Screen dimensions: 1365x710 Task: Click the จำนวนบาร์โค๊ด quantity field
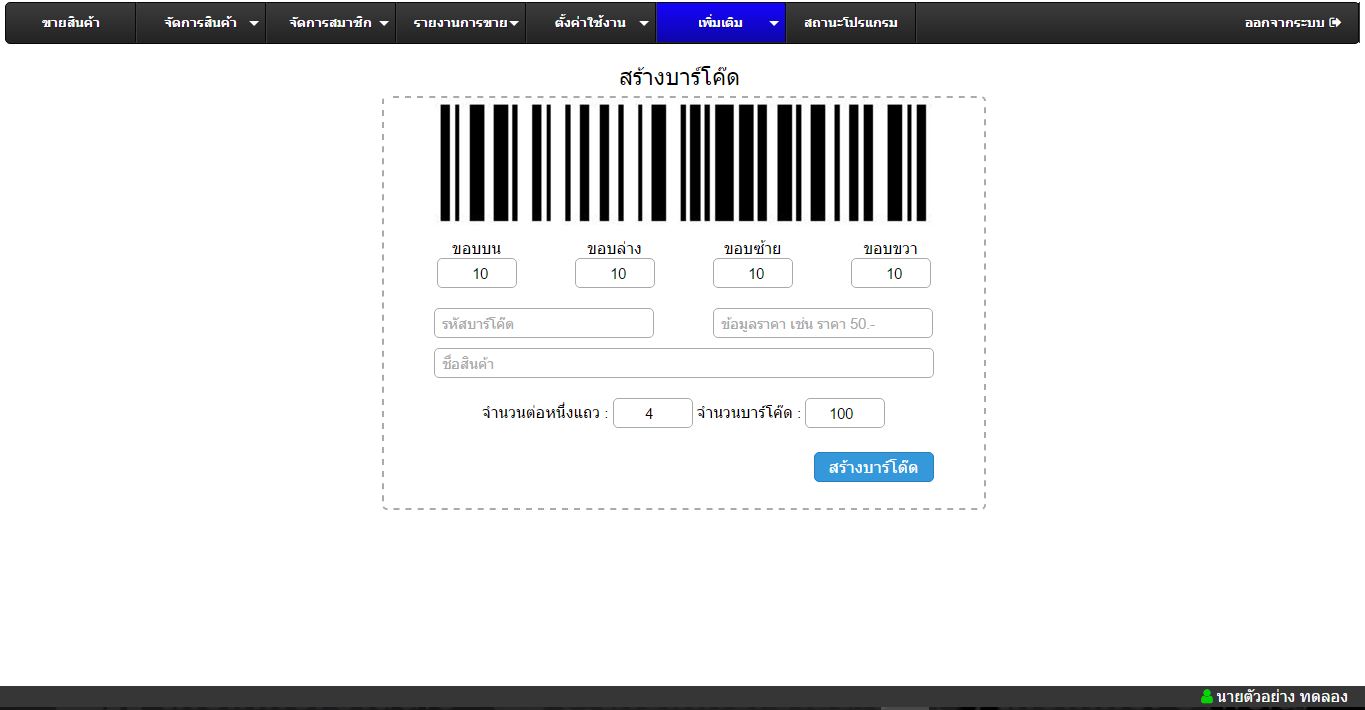click(x=845, y=413)
